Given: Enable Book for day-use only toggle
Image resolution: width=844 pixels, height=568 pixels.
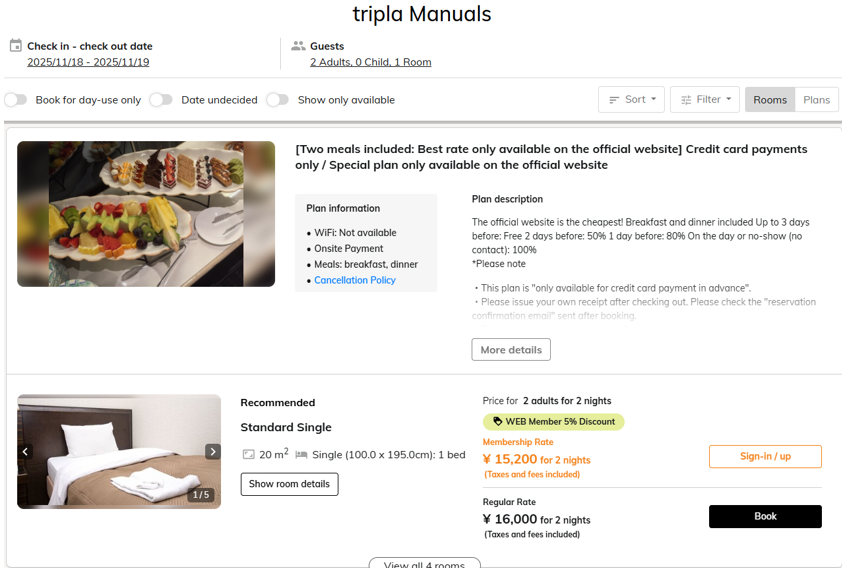Looking at the screenshot, I should point(16,100).
